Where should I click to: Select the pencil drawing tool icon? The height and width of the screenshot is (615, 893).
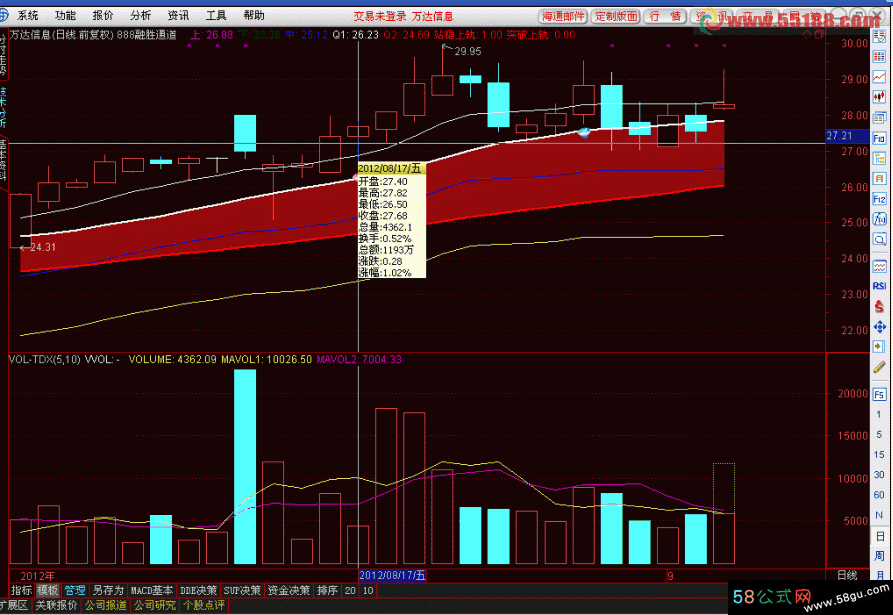click(x=879, y=367)
